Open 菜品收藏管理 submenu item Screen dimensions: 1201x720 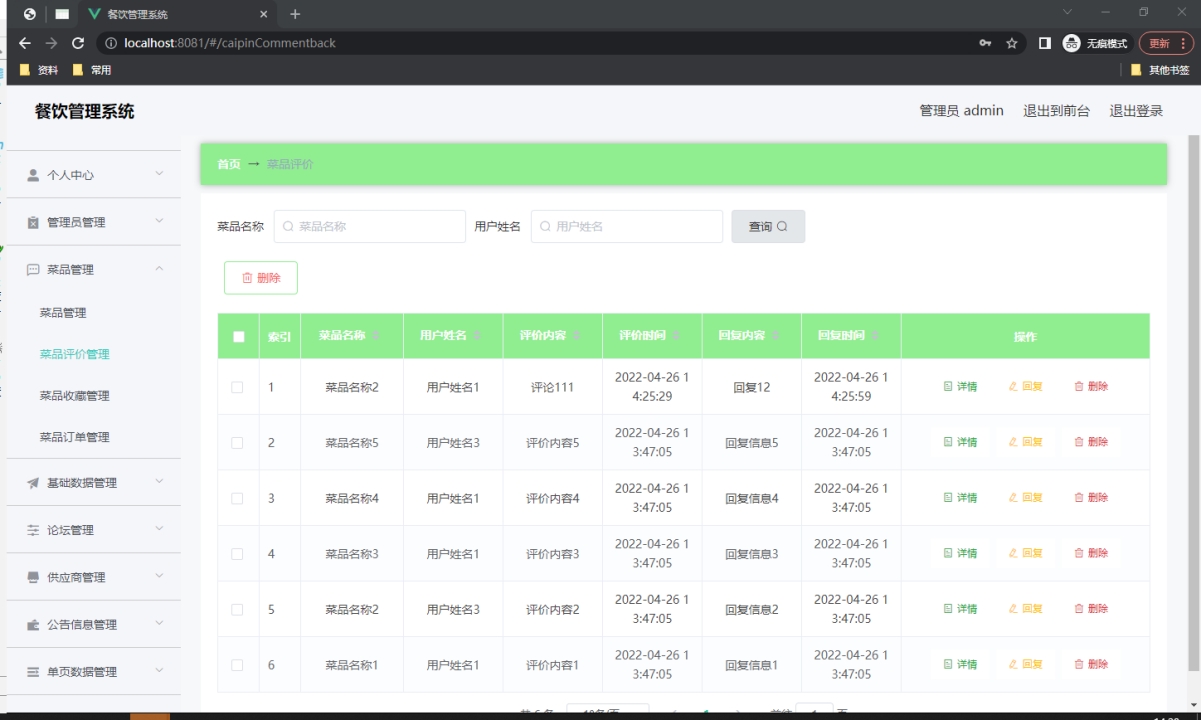pos(75,396)
